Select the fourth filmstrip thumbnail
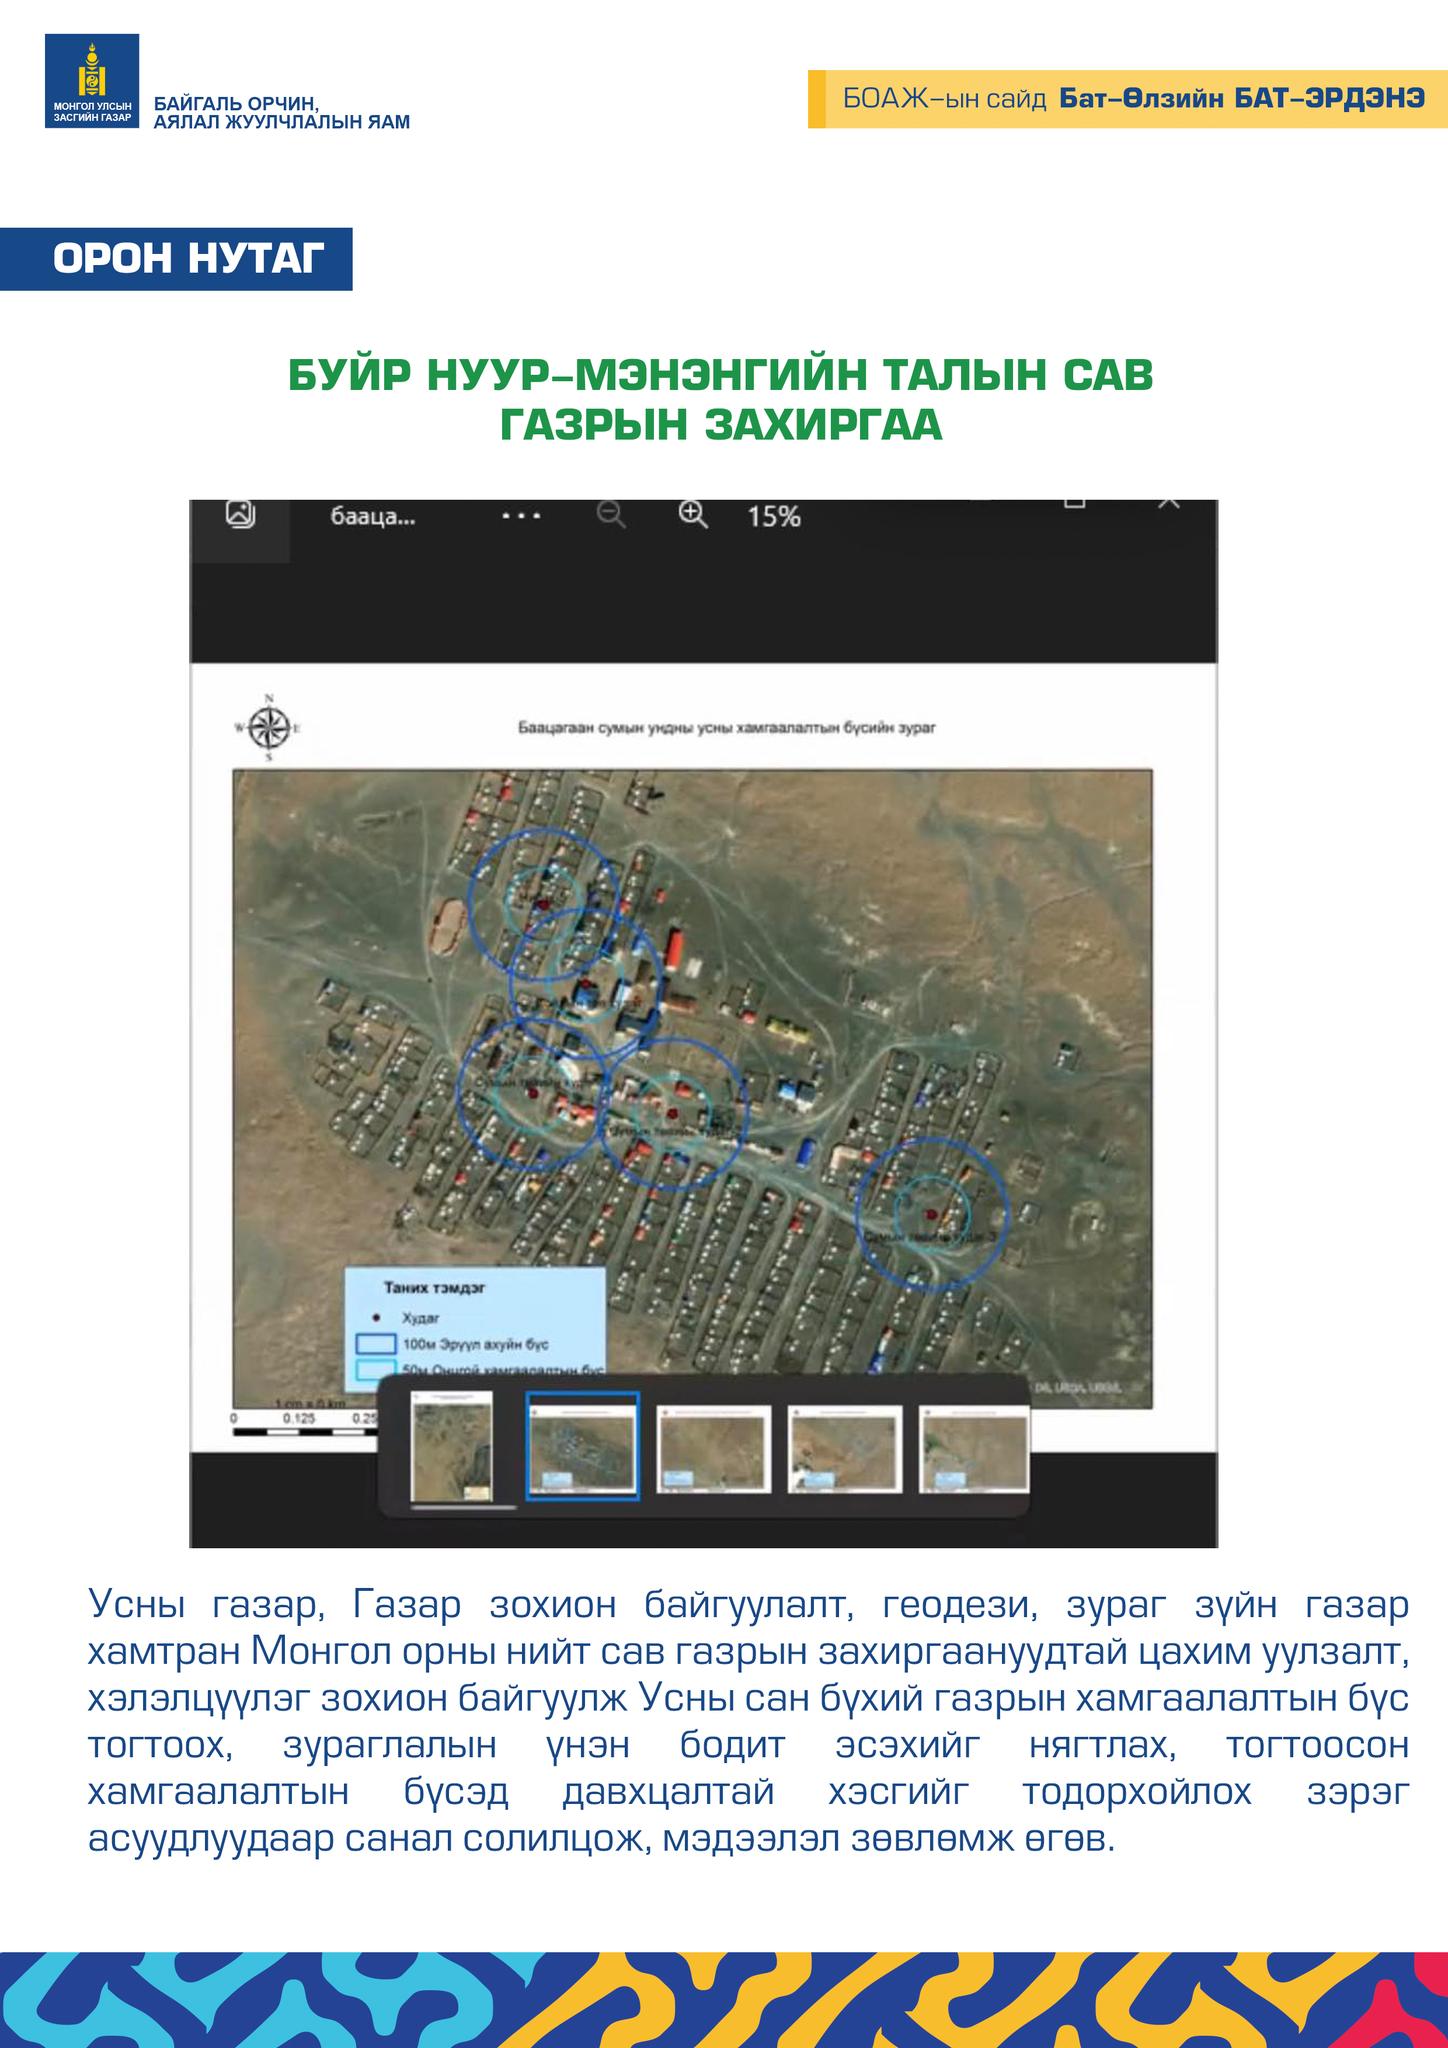This screenshot has width=1448, height=2048. pyautogui.click(x=845, y=1449)
